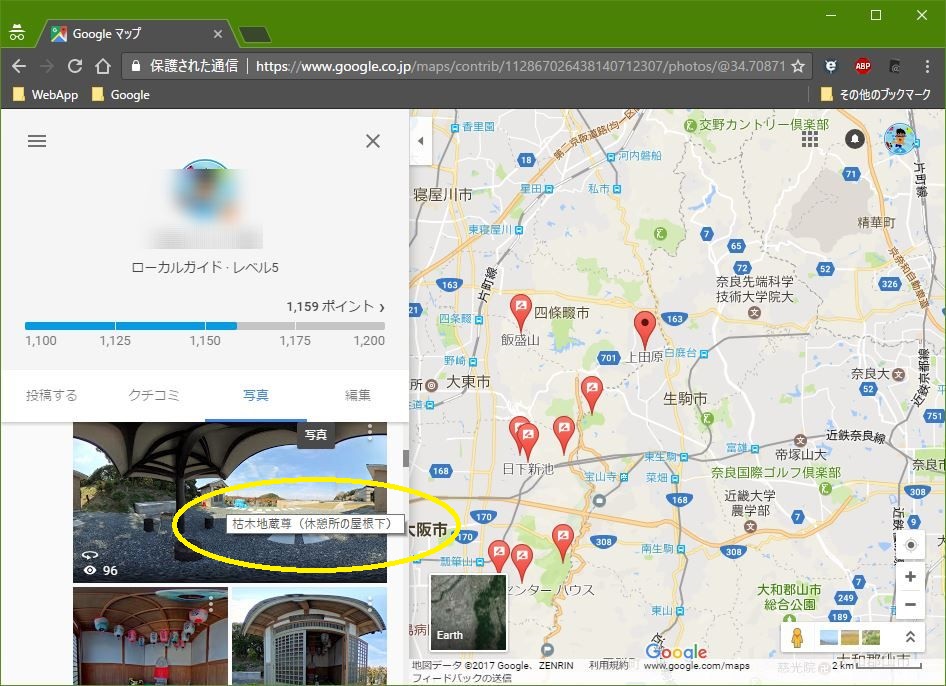Click the 生駒市 map label
946x686 pixels.
[685, 399]
